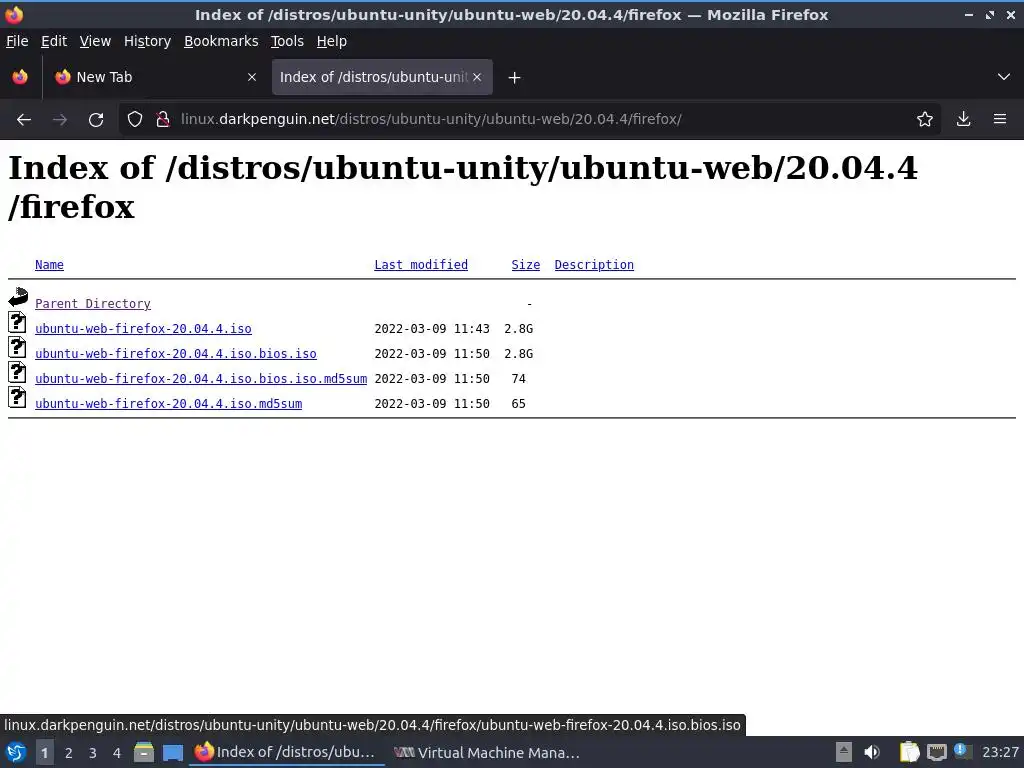Open the clipboard manager tray icon
The width and height of the screenshot is (1024, 768).
(x=909, y=752)
